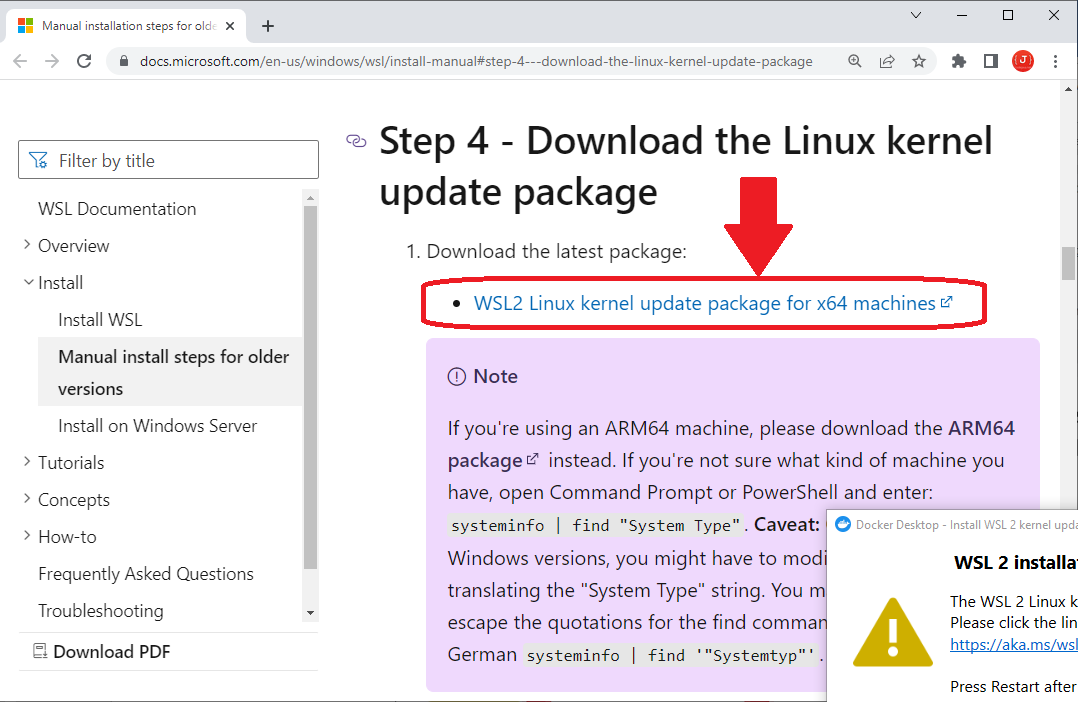Click the systeminfo command code snippet
The image size is (1078, 702).
click(x=595, y=525)
